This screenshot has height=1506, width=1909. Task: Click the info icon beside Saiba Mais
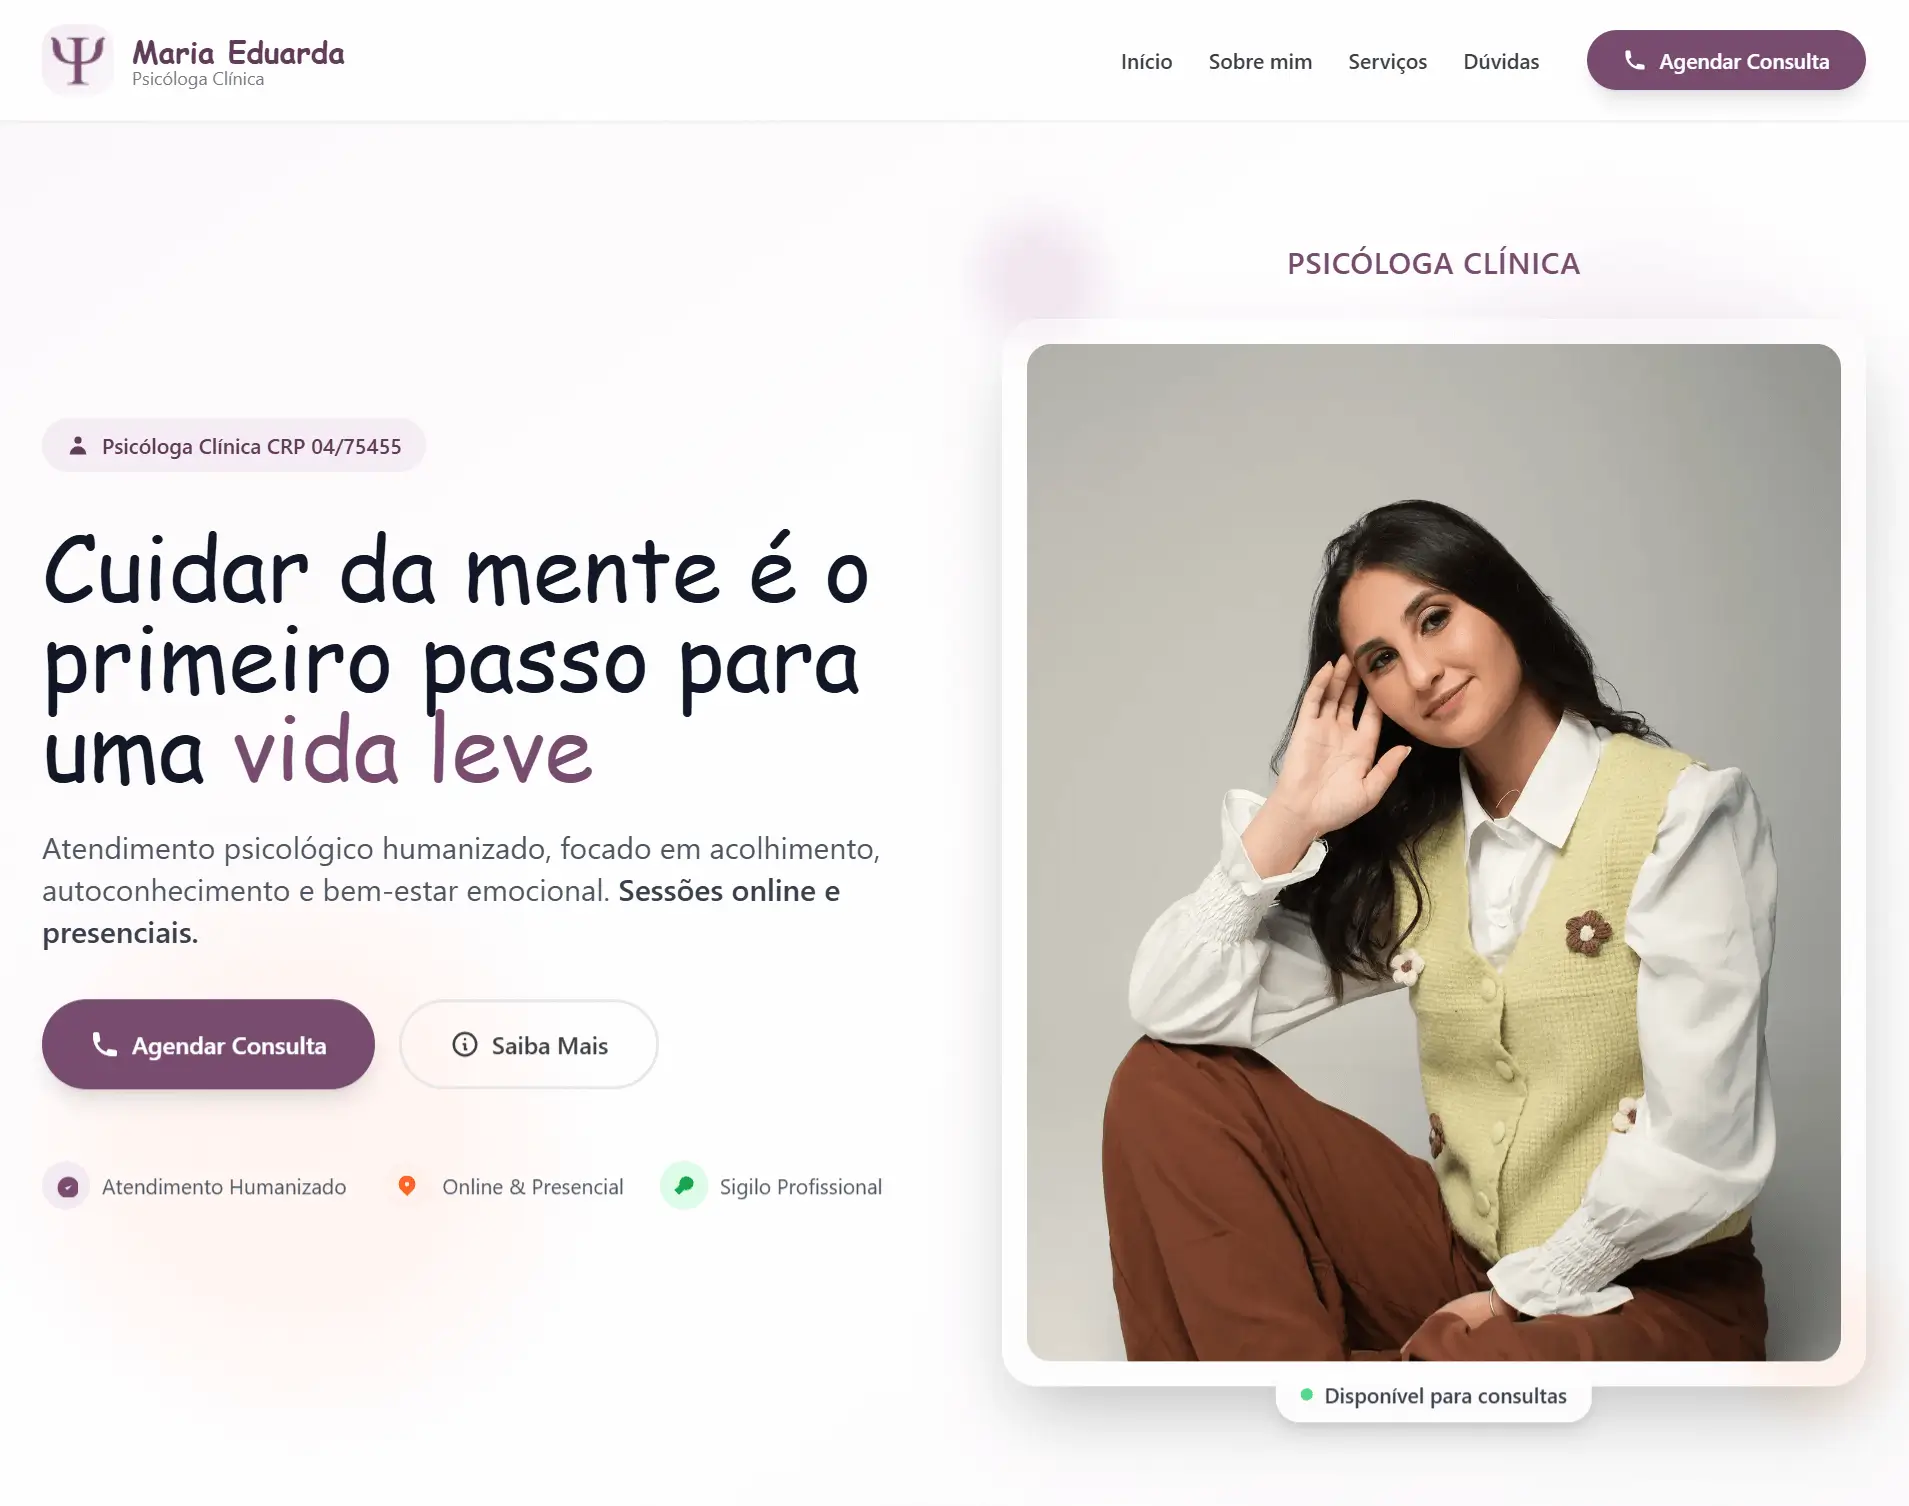coord(464,1045)
